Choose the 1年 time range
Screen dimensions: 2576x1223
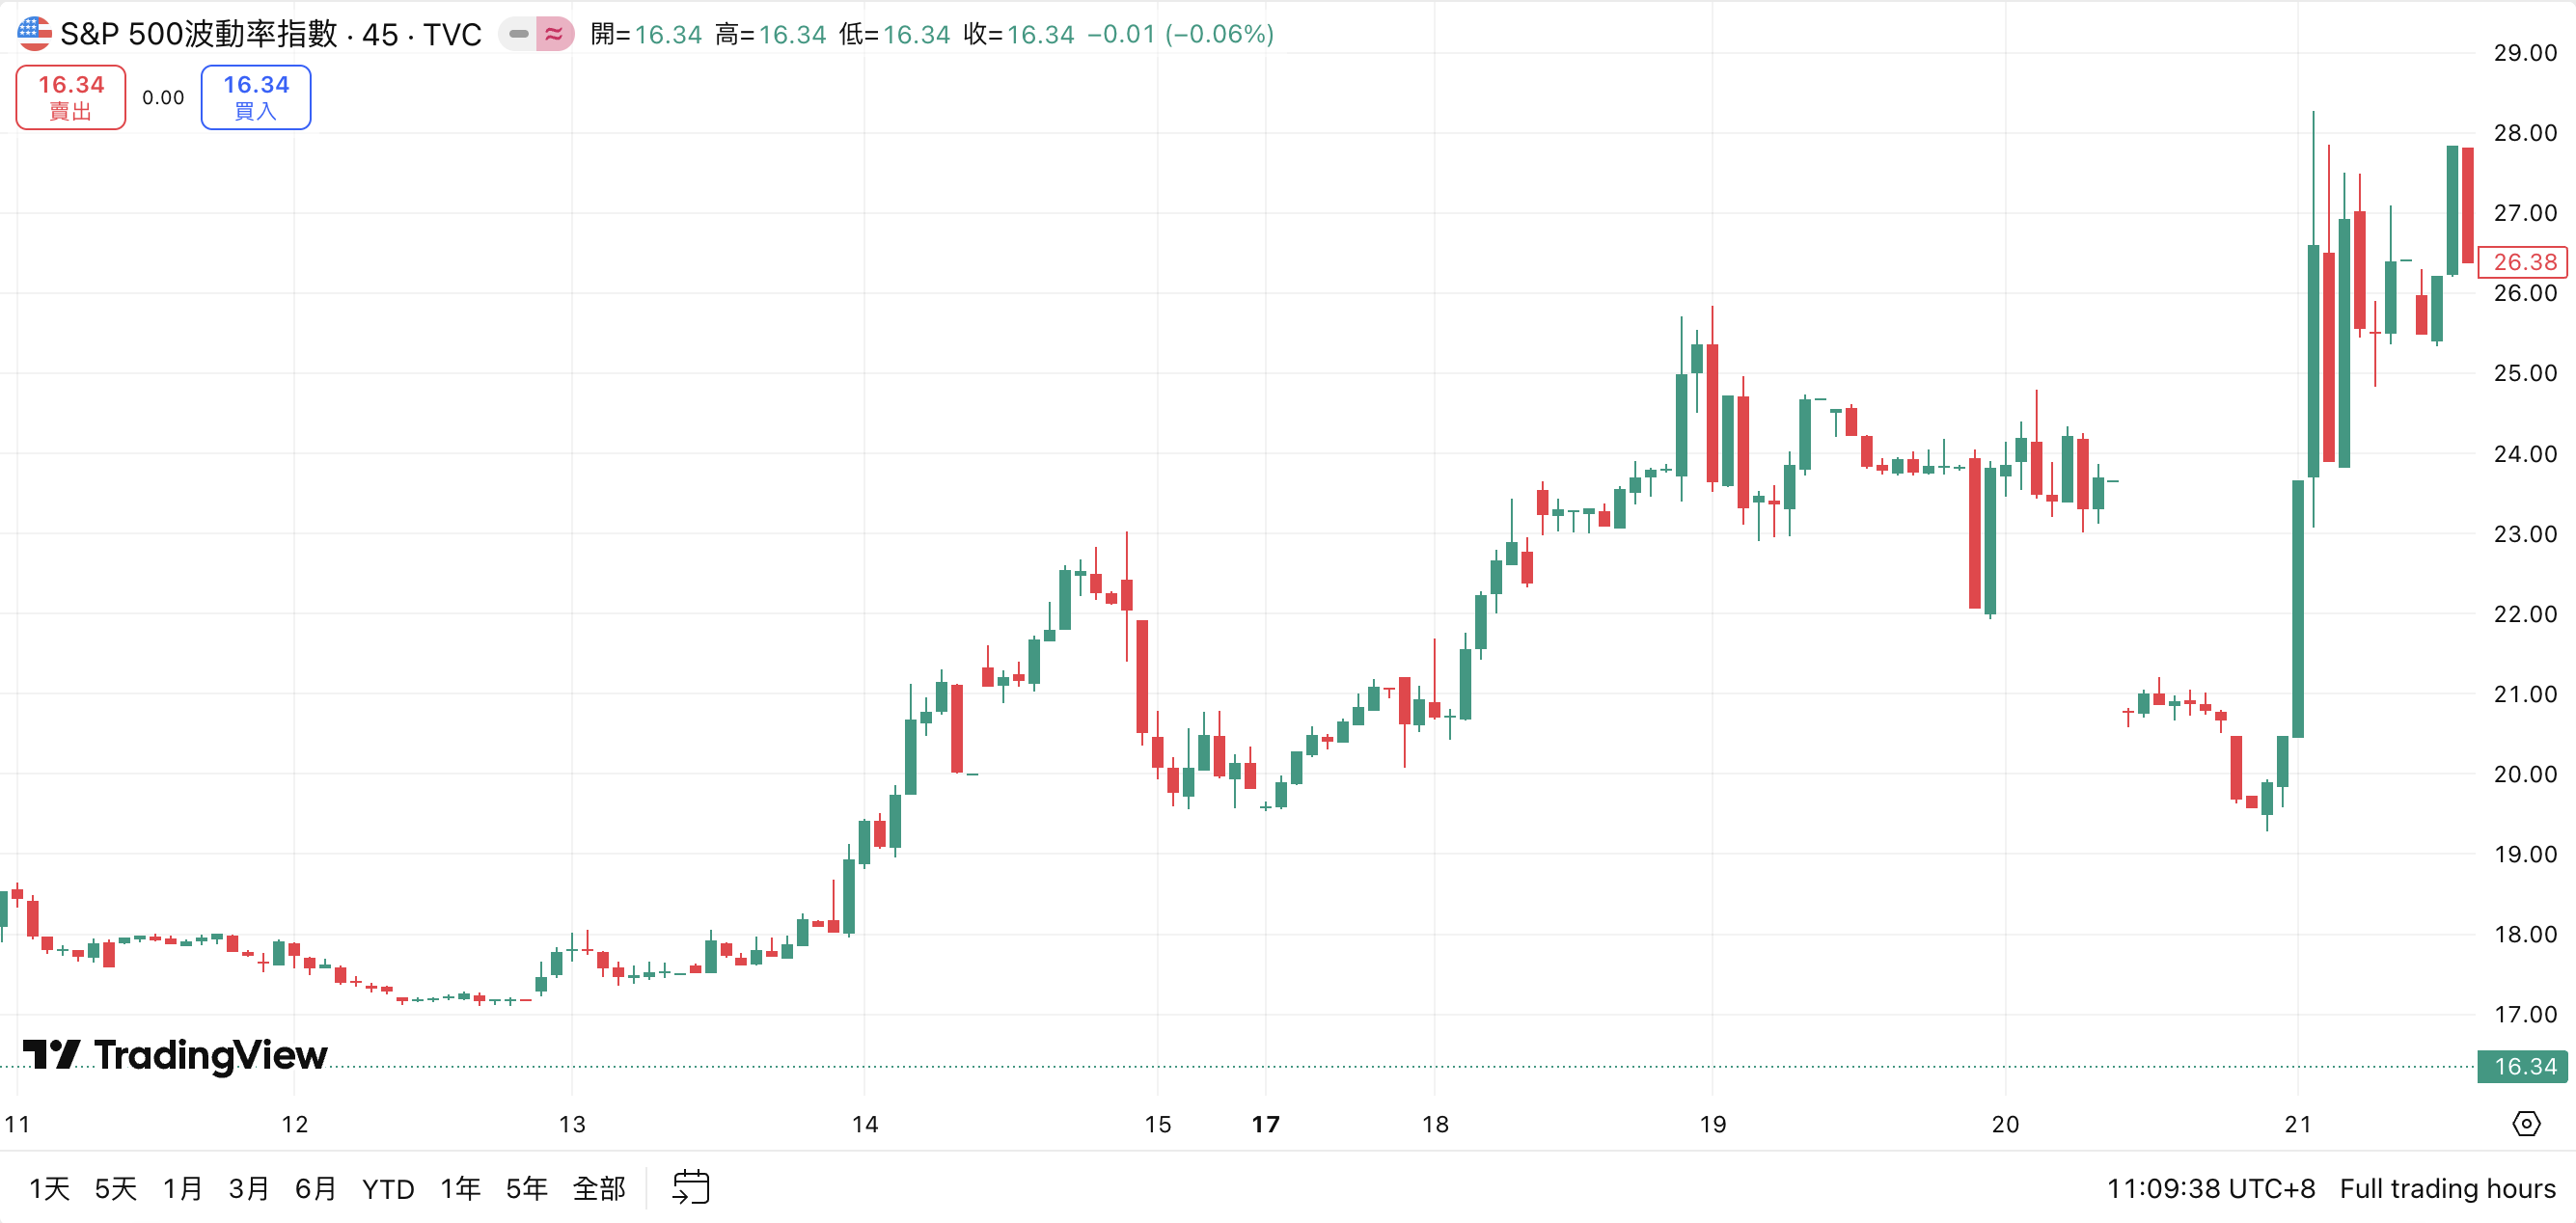(x=460, y=1188)
